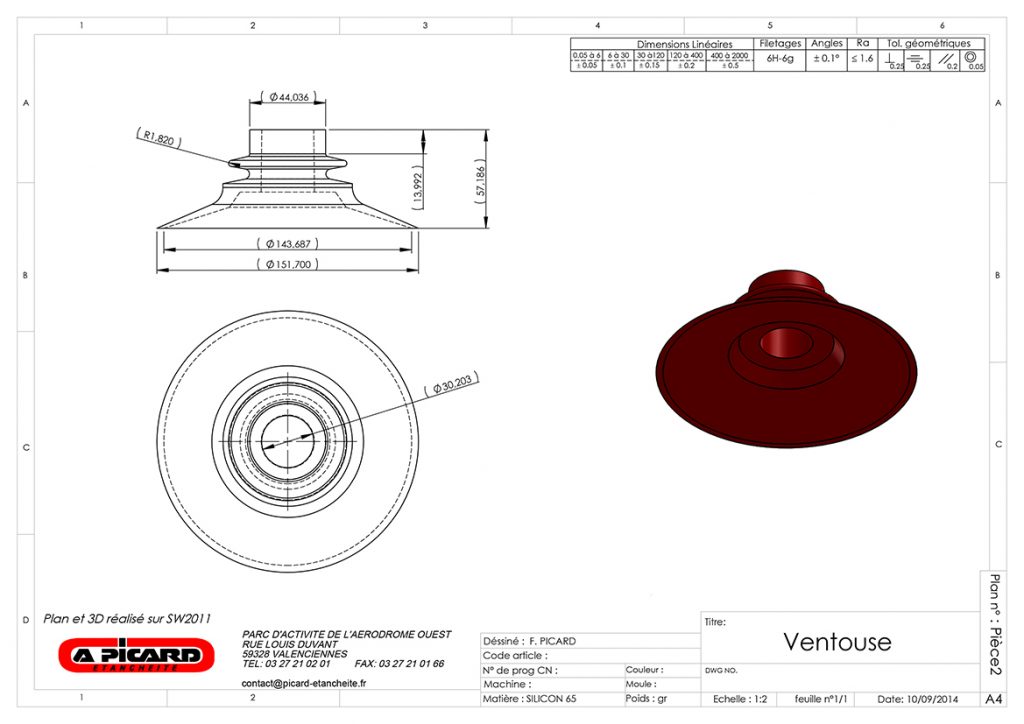Click the 57,186 height dimension

point(480,181)
